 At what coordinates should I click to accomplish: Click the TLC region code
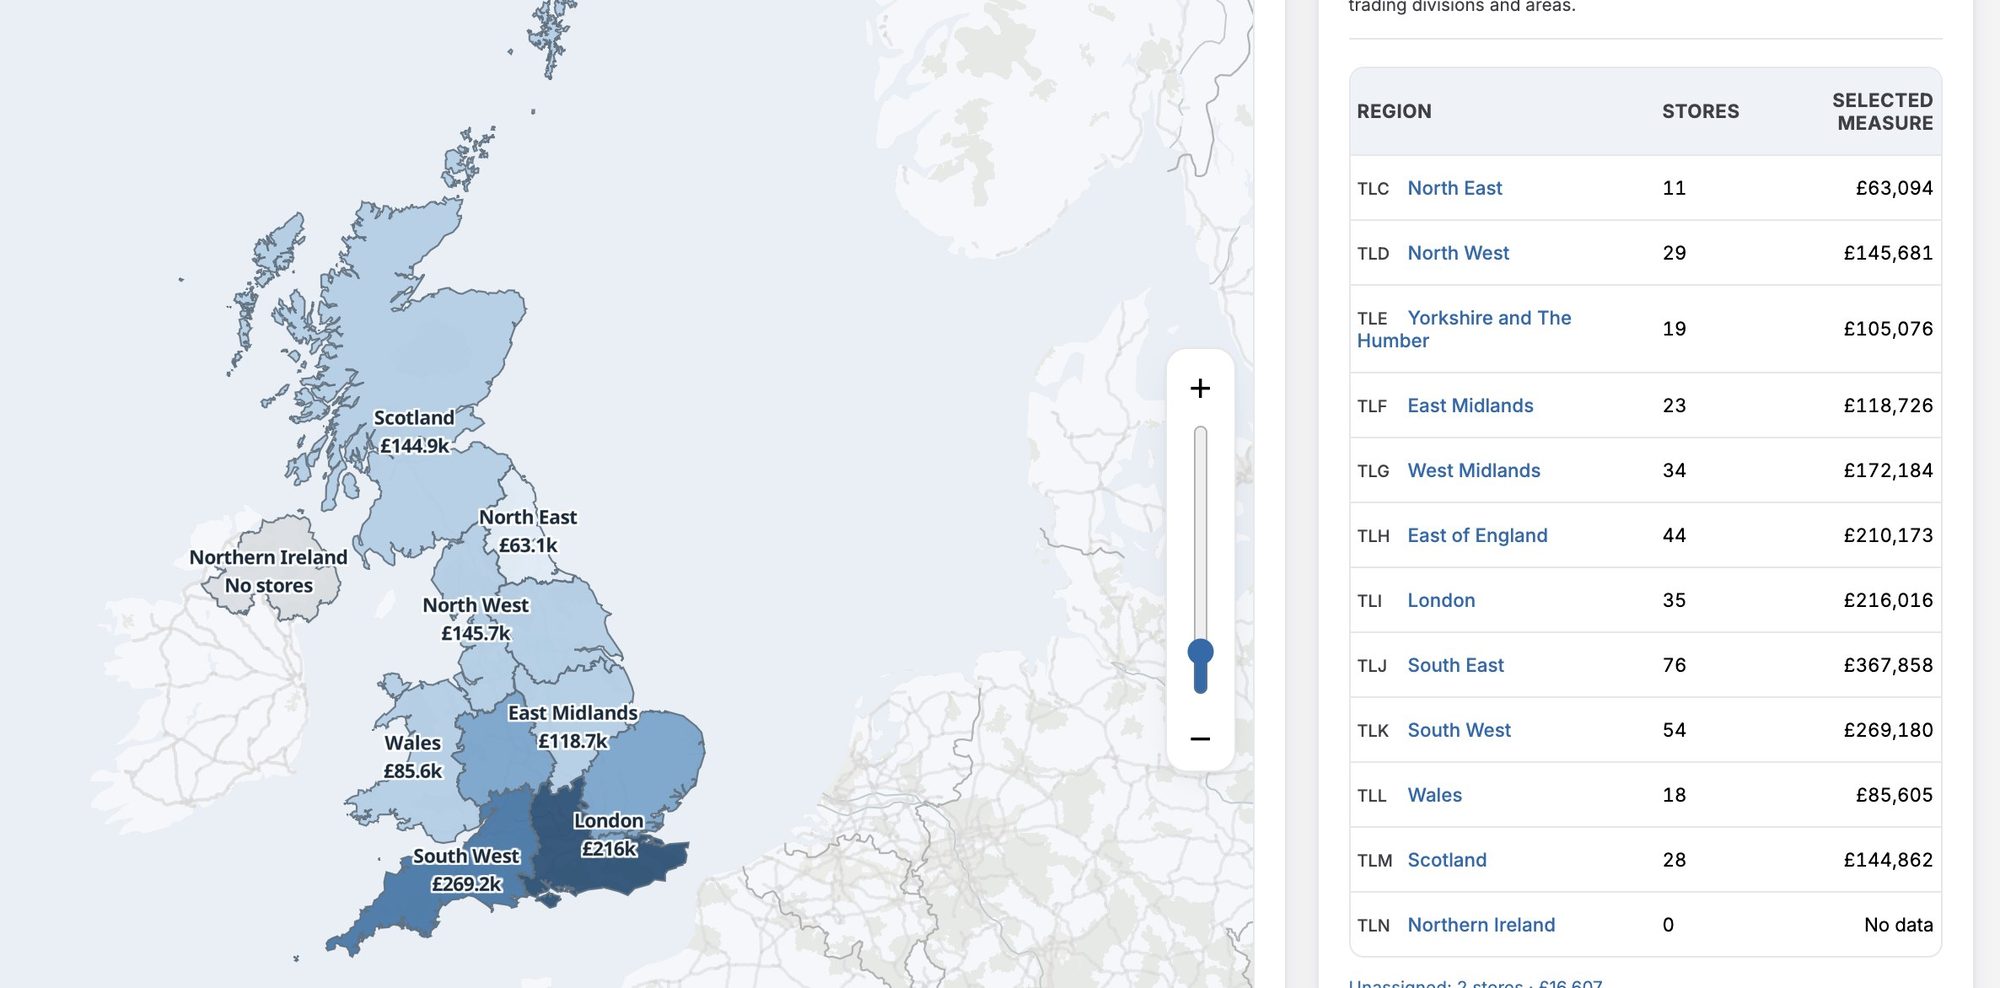click(1373, 189)
